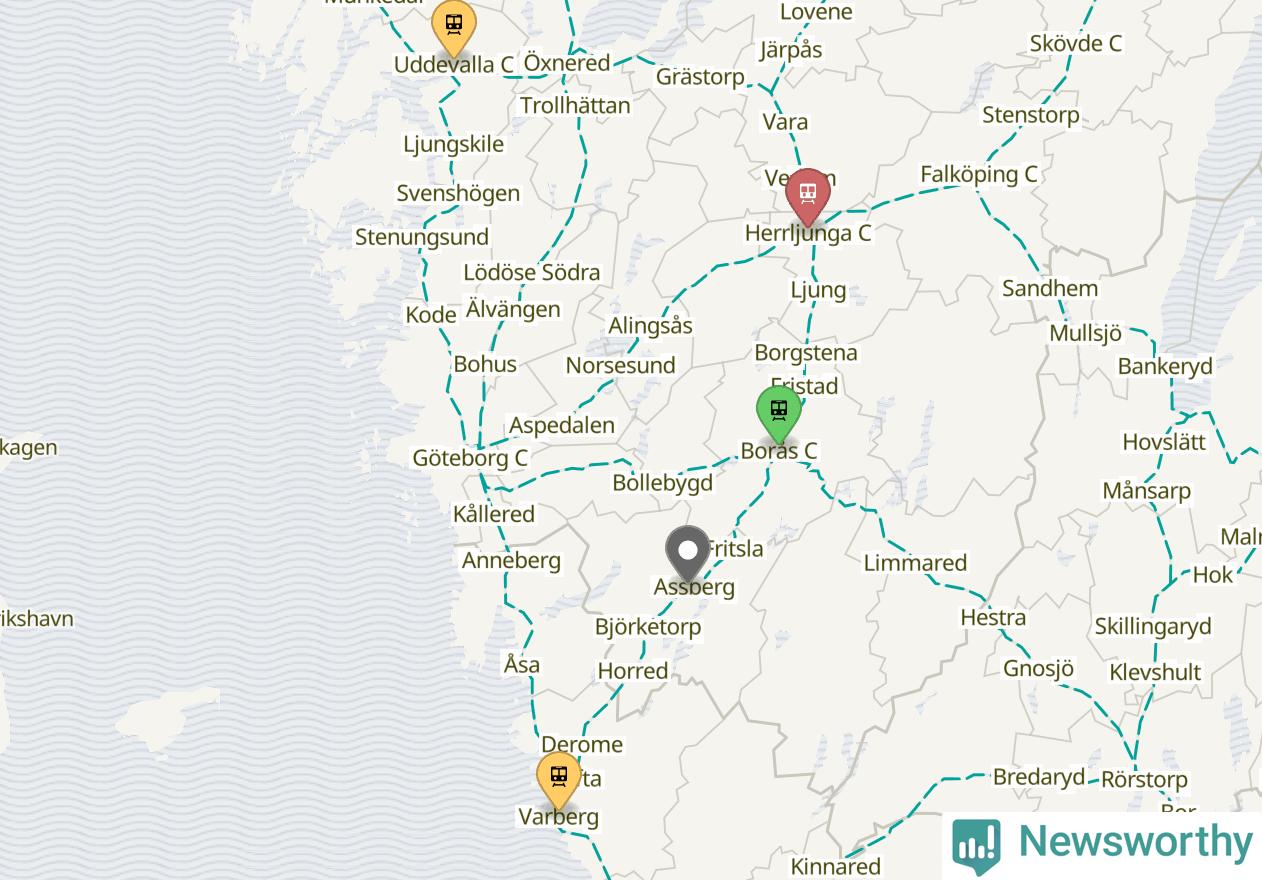Select the Bollebygd label

(x=662, y=483)
